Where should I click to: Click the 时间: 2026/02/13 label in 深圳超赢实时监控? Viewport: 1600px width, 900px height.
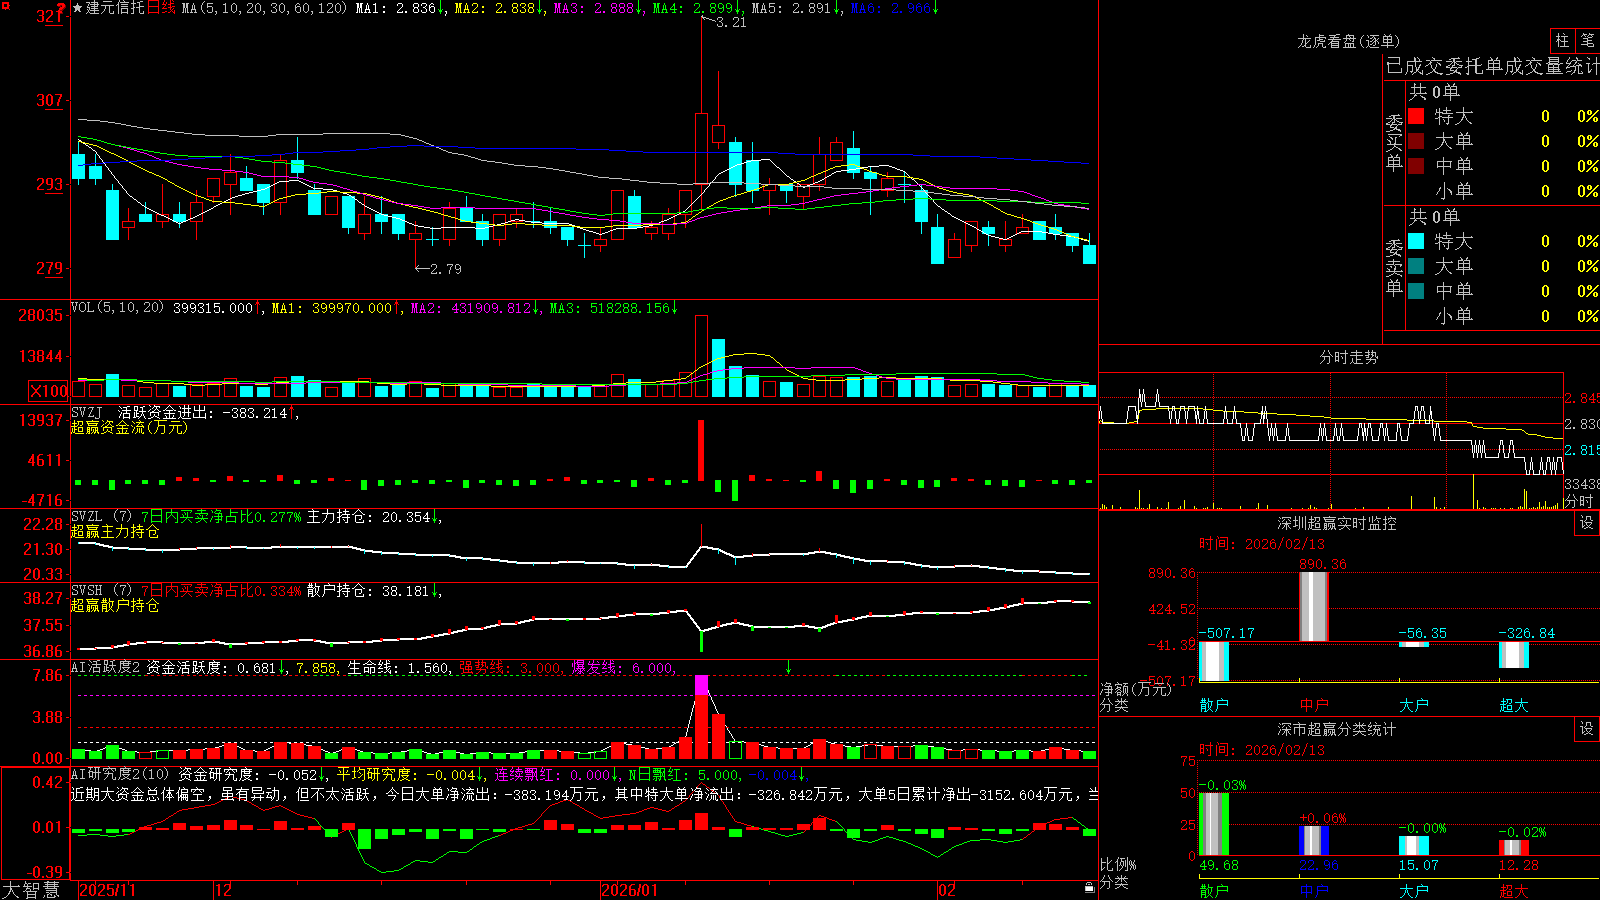click(1262, 544)
